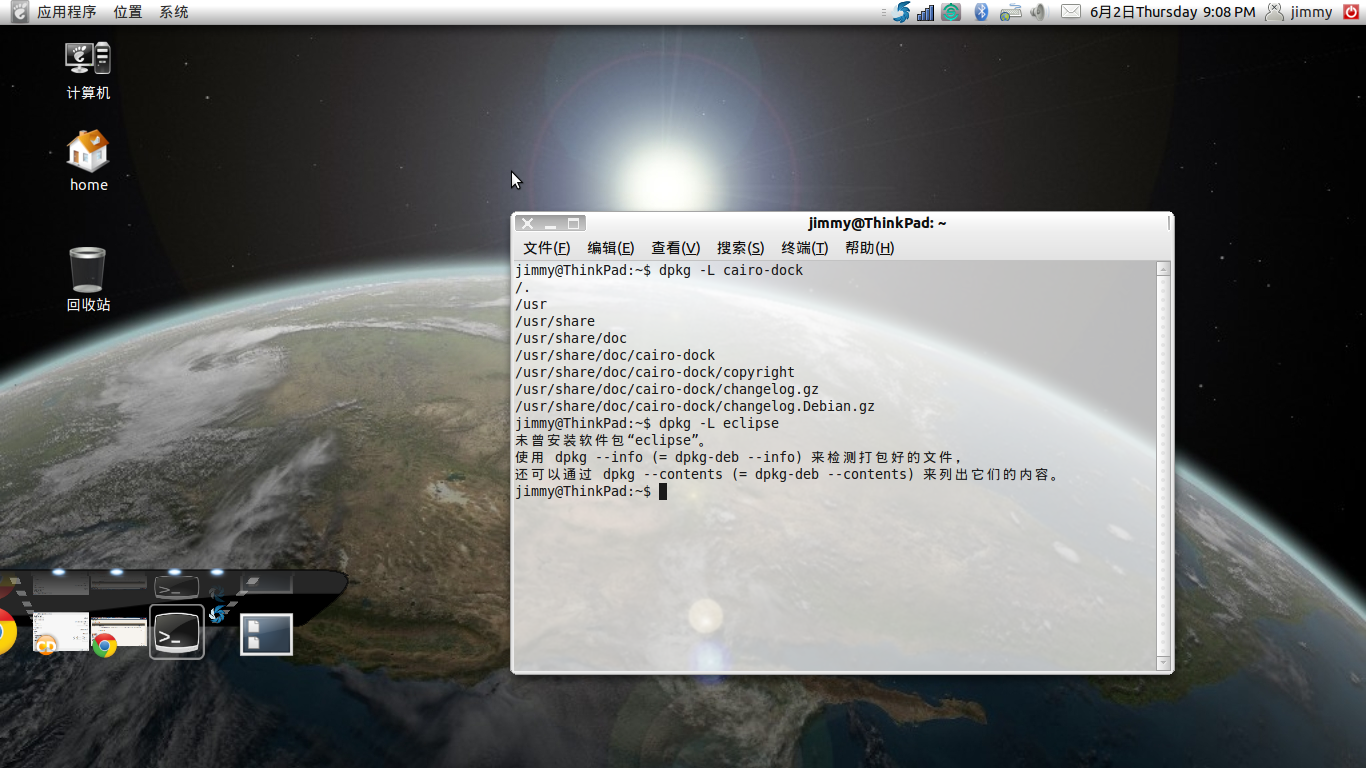
Task: Open the 应用程序 (Applications) menu
Action: [66, 12]
